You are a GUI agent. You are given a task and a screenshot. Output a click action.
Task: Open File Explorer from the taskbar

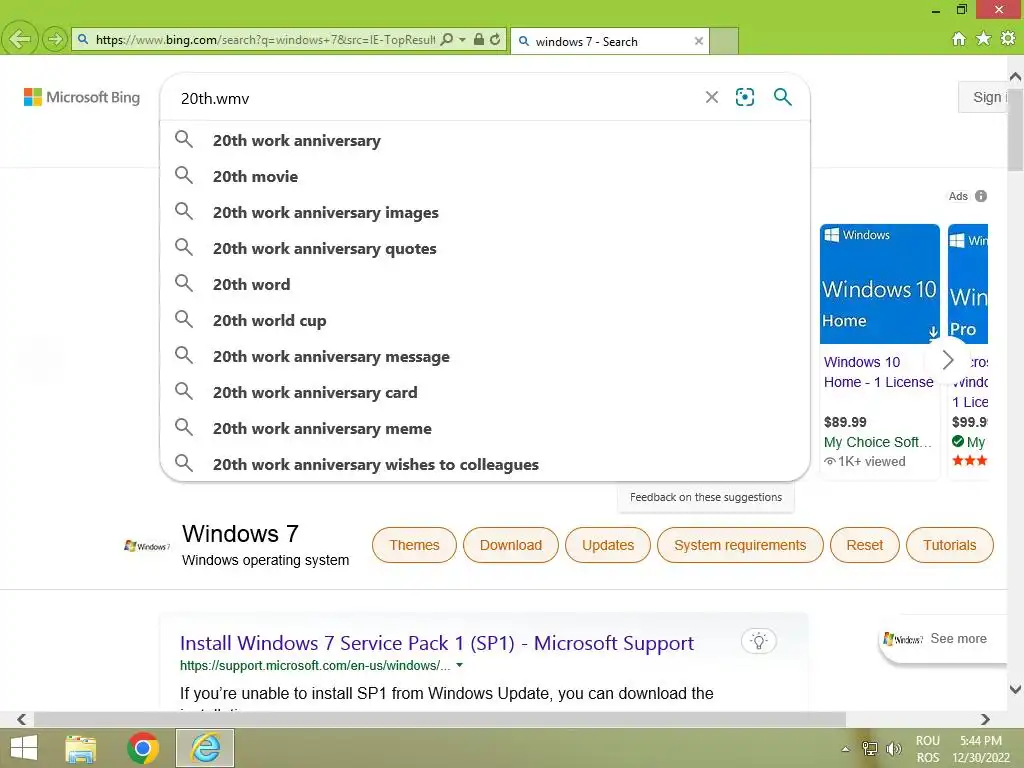point(81,748)
